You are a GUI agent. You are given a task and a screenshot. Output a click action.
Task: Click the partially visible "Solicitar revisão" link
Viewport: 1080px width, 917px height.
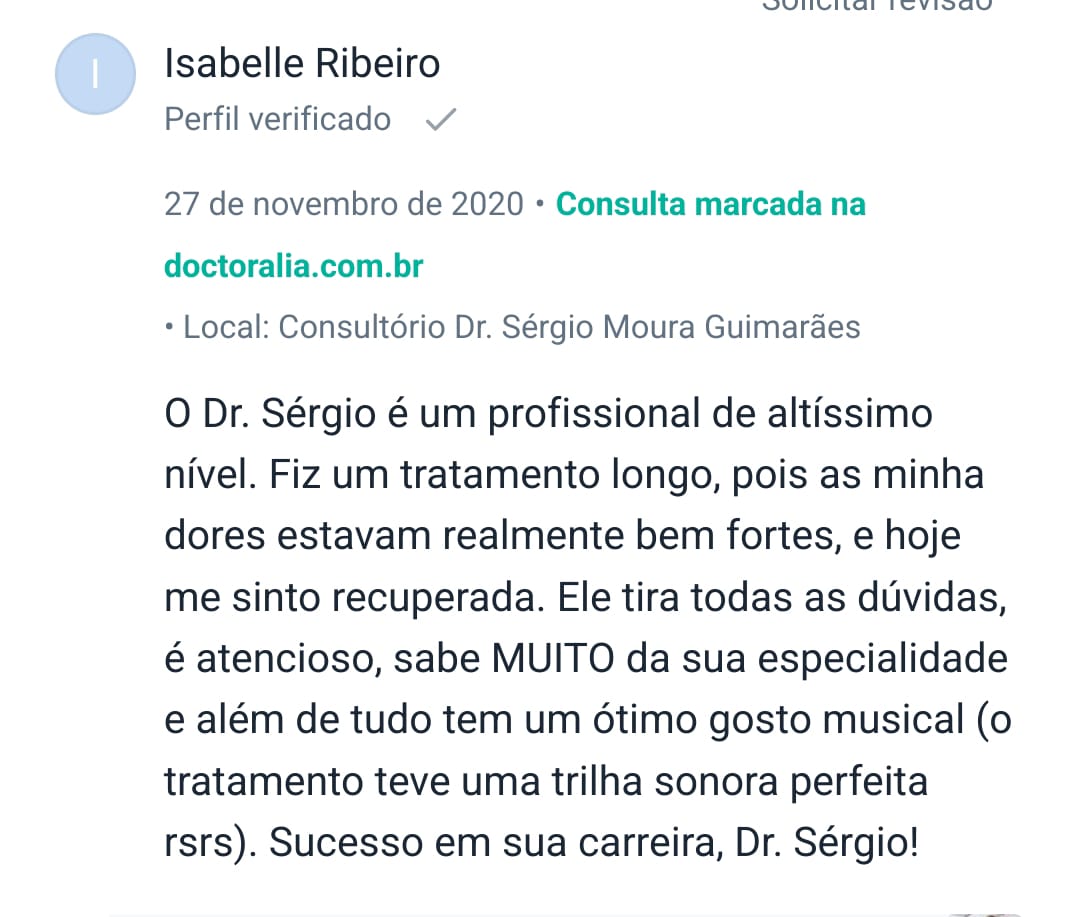(x=876, y=6)
